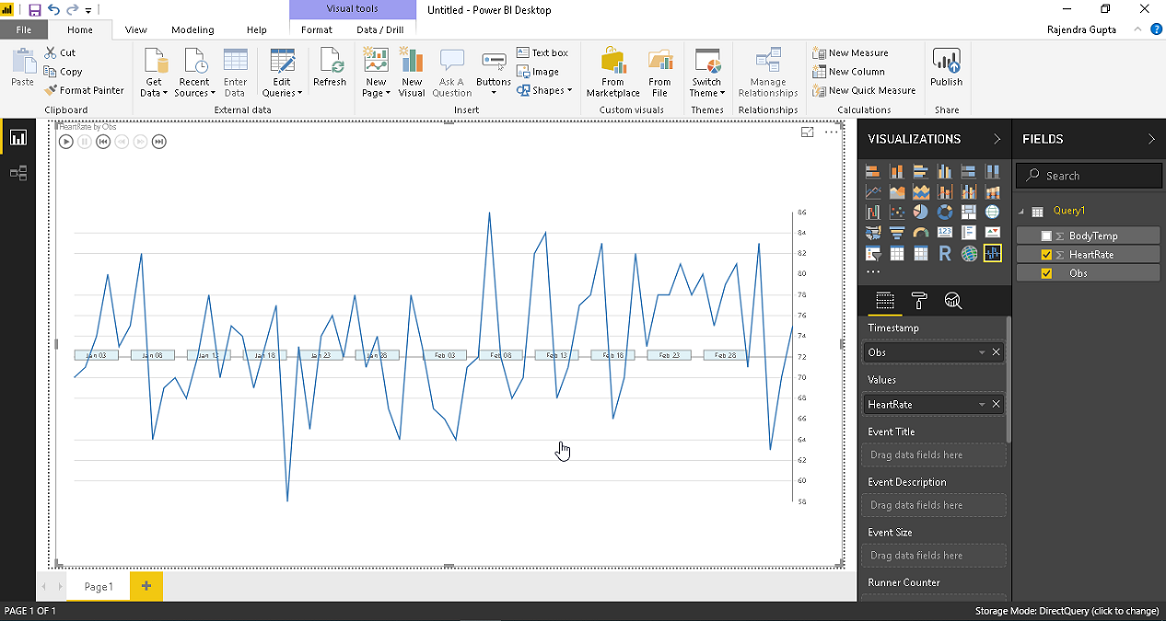Click the help question mark icon
The image size is (1166, 621).
point(1156,30)
